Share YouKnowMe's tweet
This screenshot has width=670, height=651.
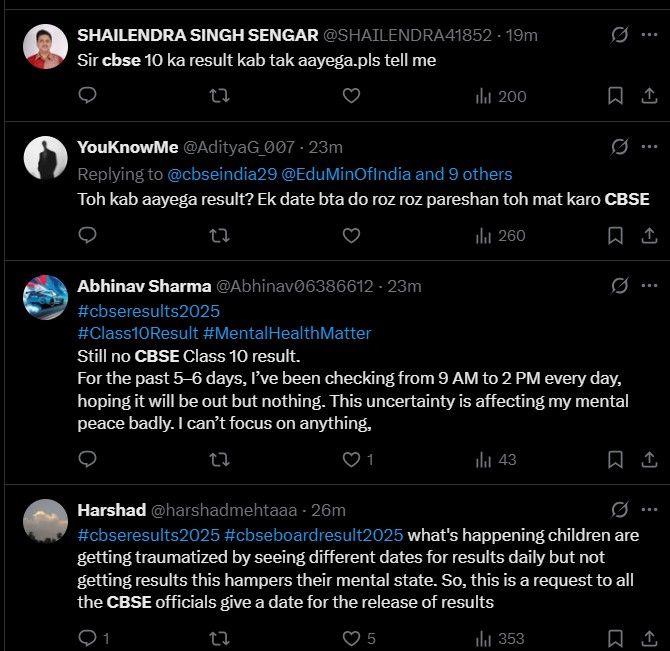(648, 236)
